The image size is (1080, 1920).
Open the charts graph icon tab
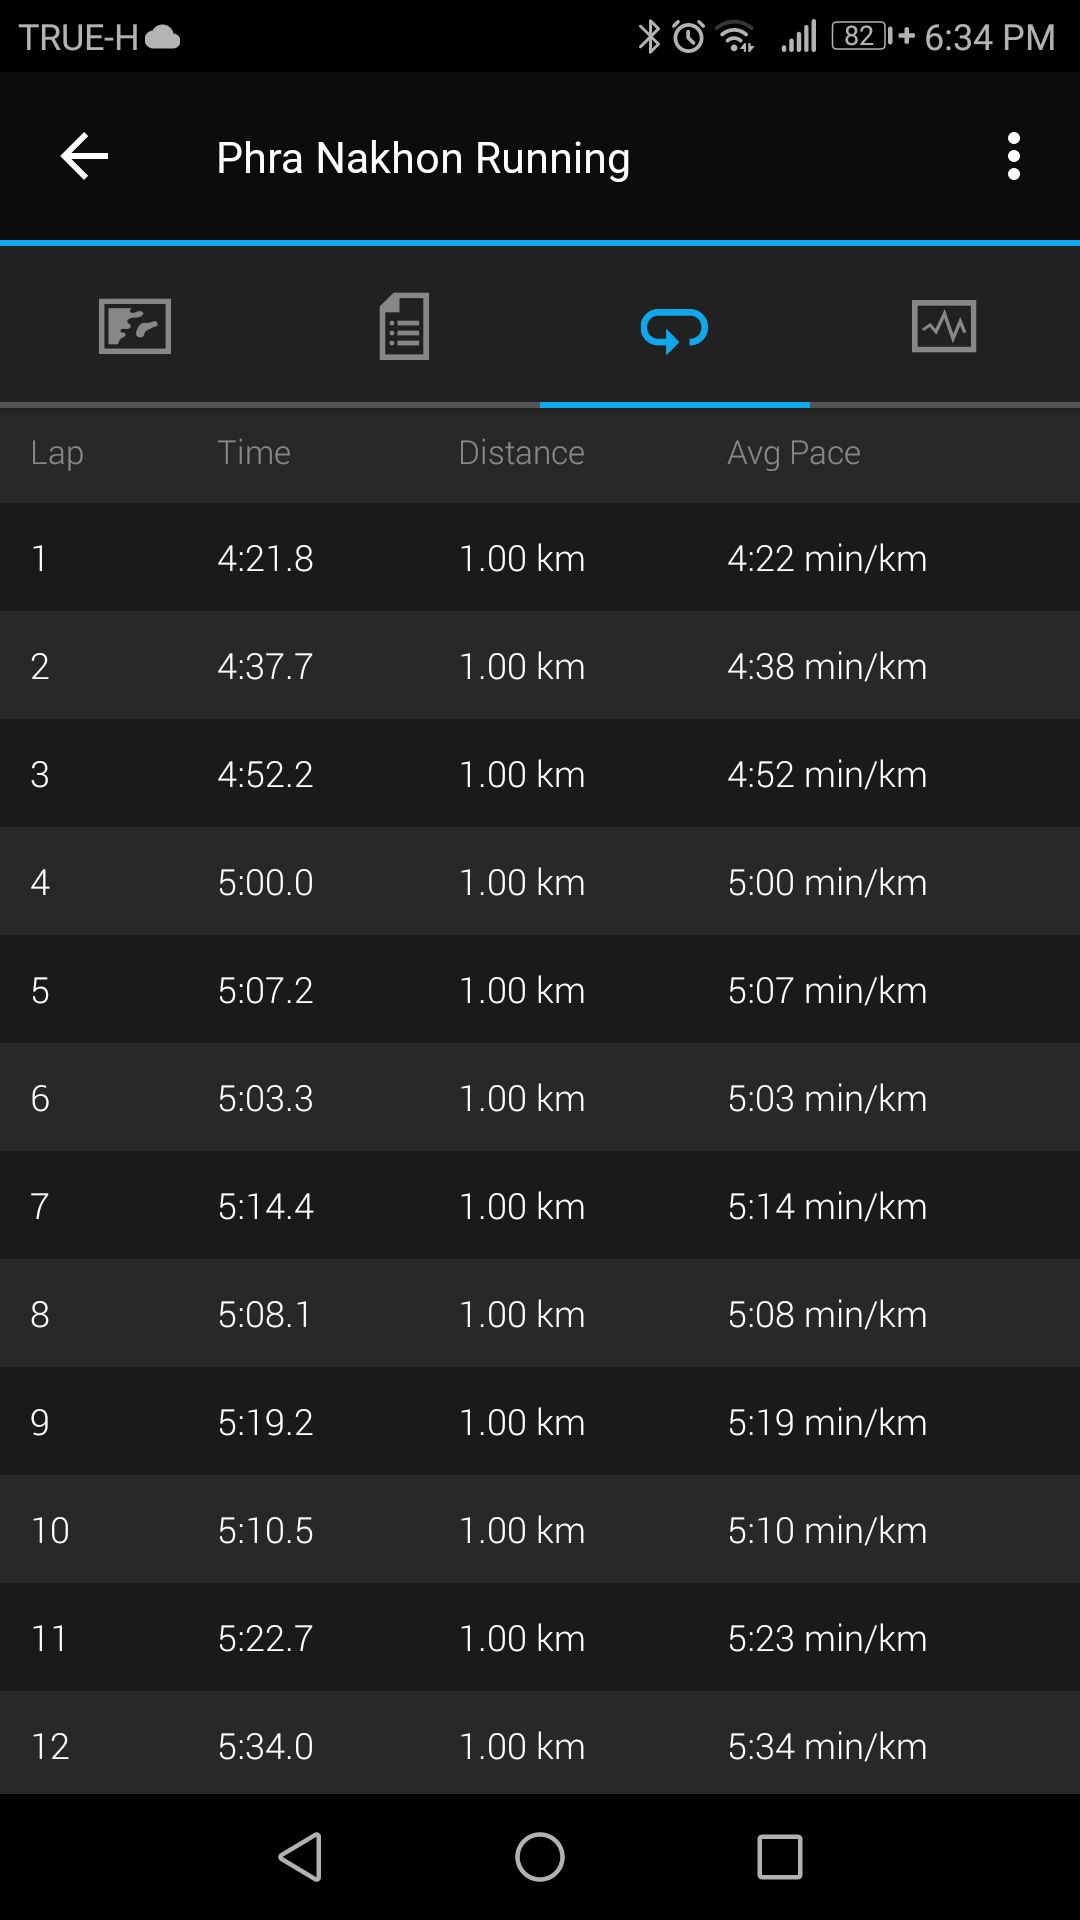point(945,326)
